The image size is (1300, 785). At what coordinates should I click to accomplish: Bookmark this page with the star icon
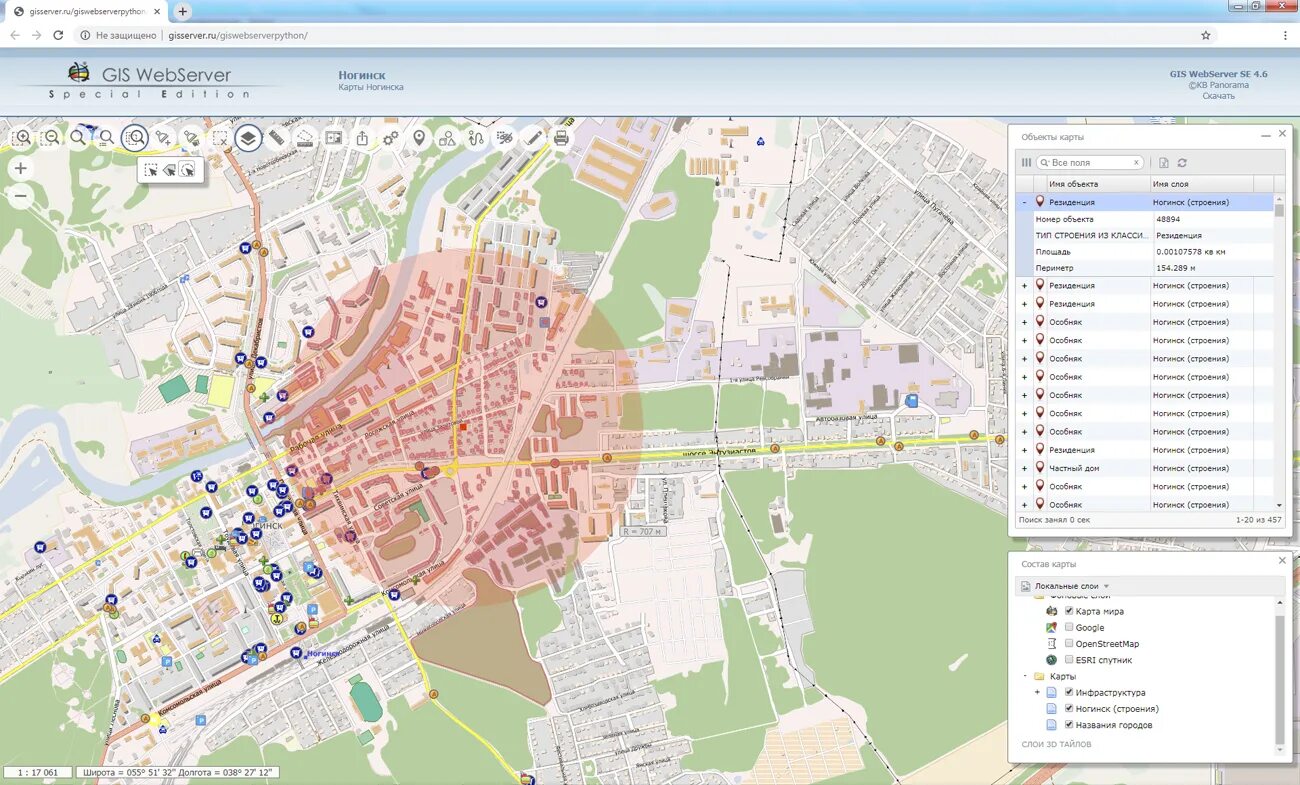point(1206,35)
